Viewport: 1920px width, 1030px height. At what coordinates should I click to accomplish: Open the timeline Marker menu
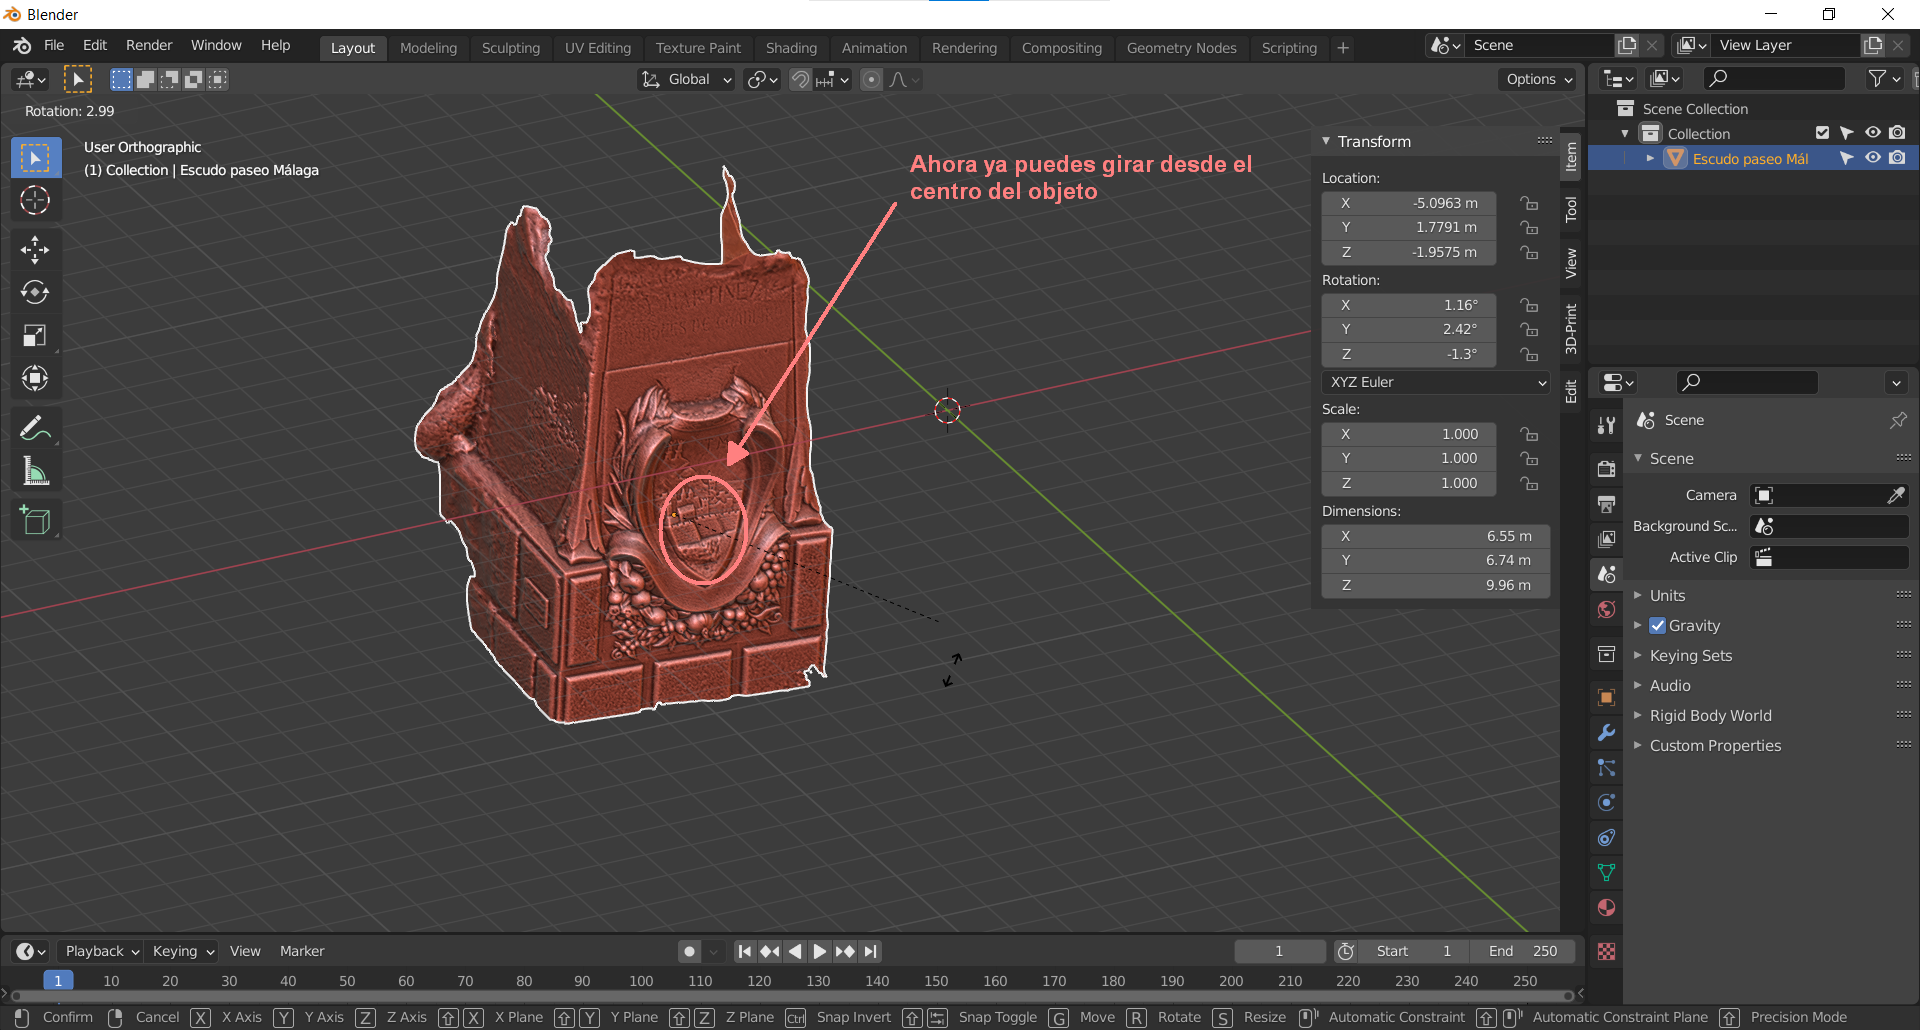point(302,951)
